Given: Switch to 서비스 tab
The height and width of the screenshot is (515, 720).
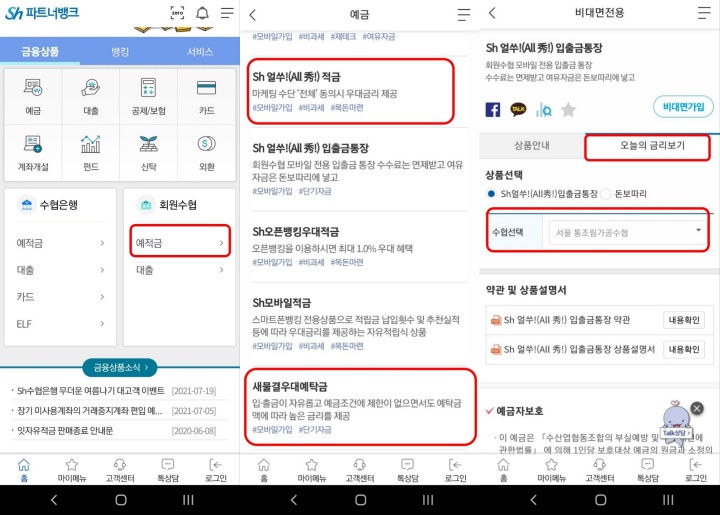Looking at the screenshot, I should click(200, 51).
